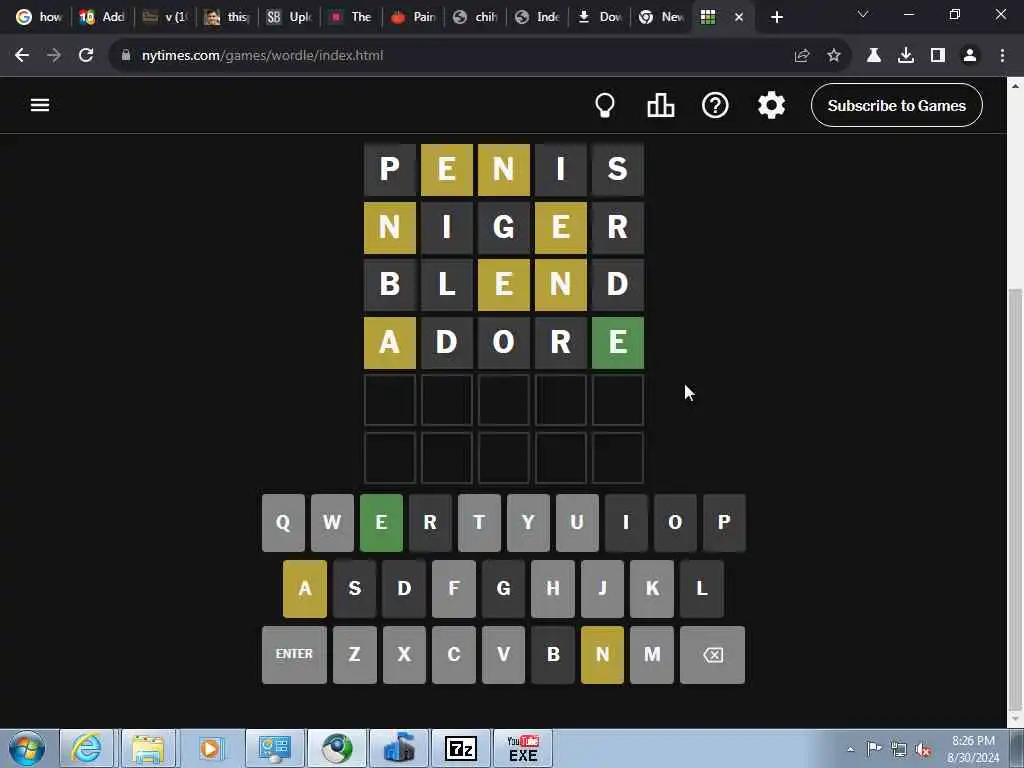
Task: Tap the U key on keyboard
Action: point(577,522)
